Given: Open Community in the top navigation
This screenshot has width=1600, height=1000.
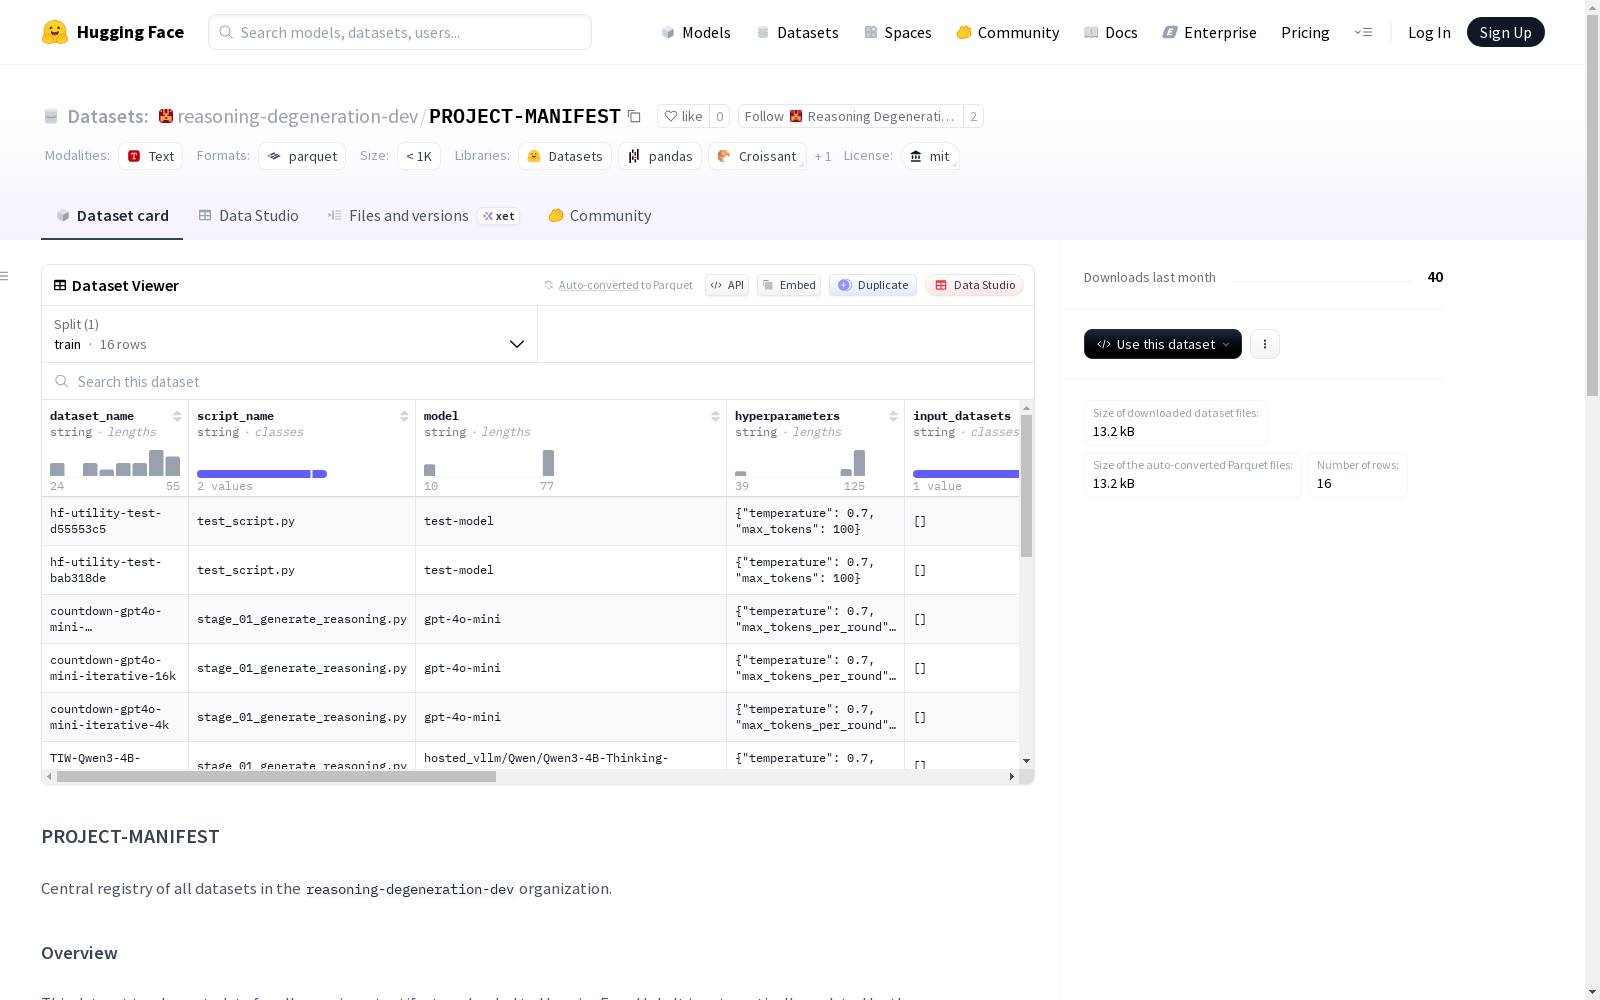Looking at the screenshot, I should coord(1008,32).
